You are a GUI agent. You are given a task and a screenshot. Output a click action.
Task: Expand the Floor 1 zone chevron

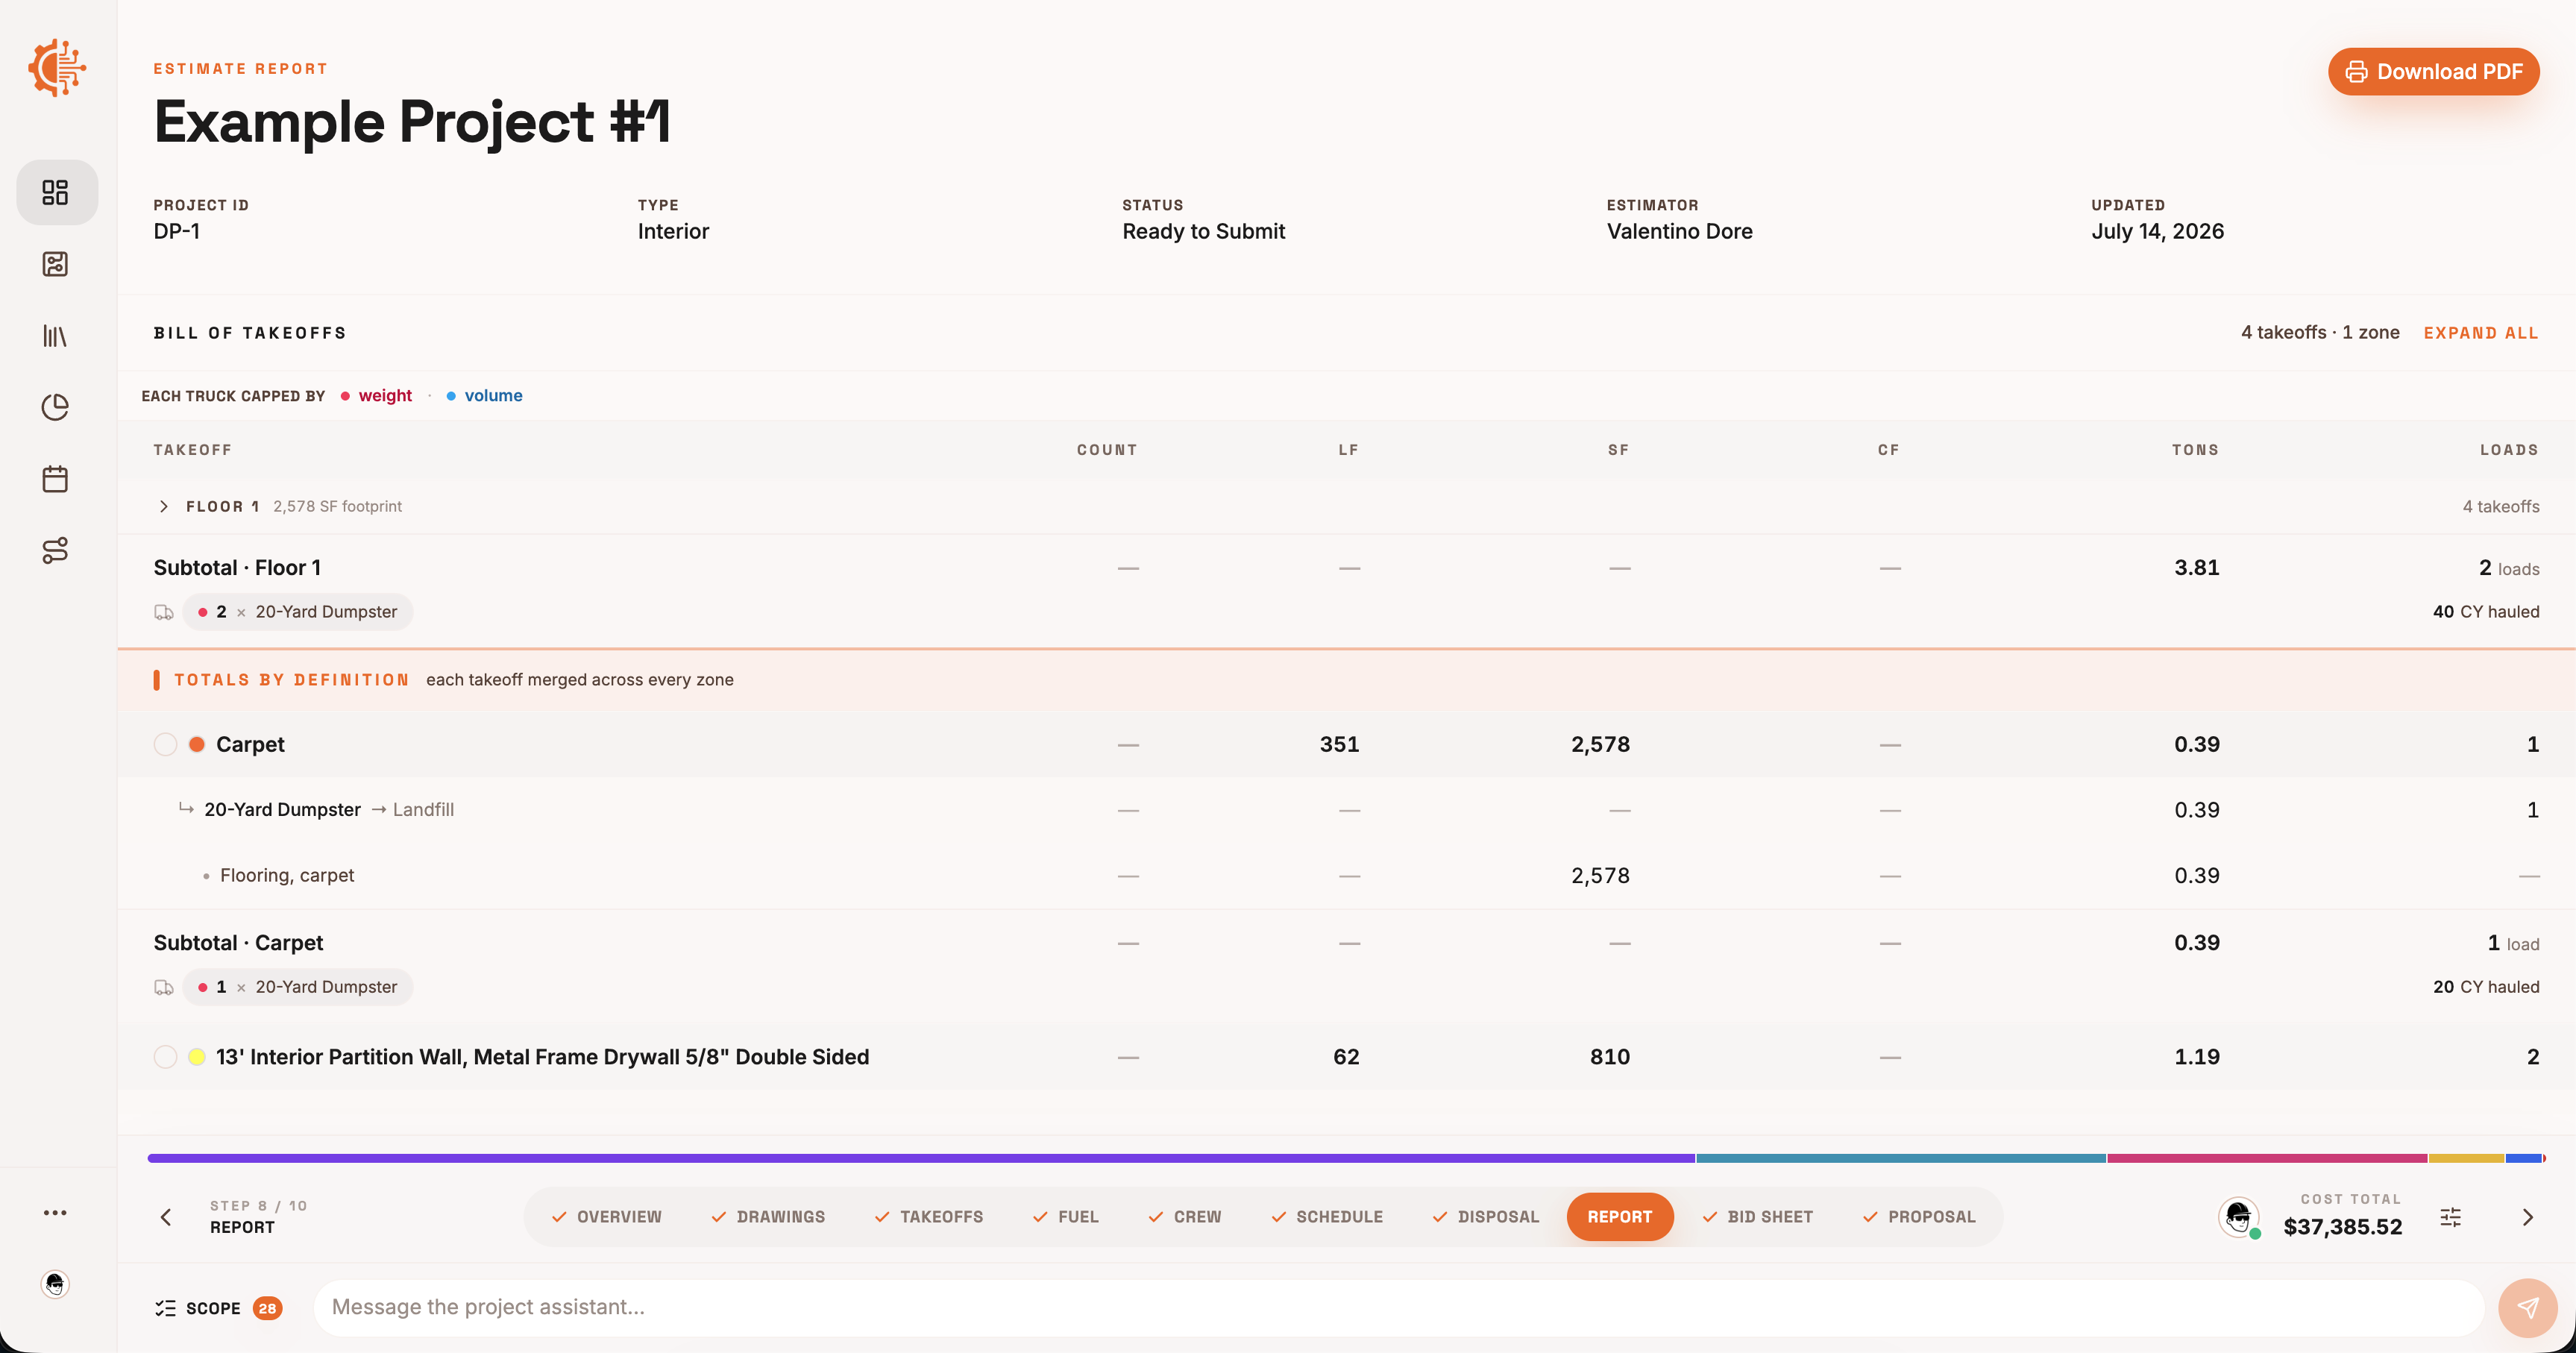164,507
